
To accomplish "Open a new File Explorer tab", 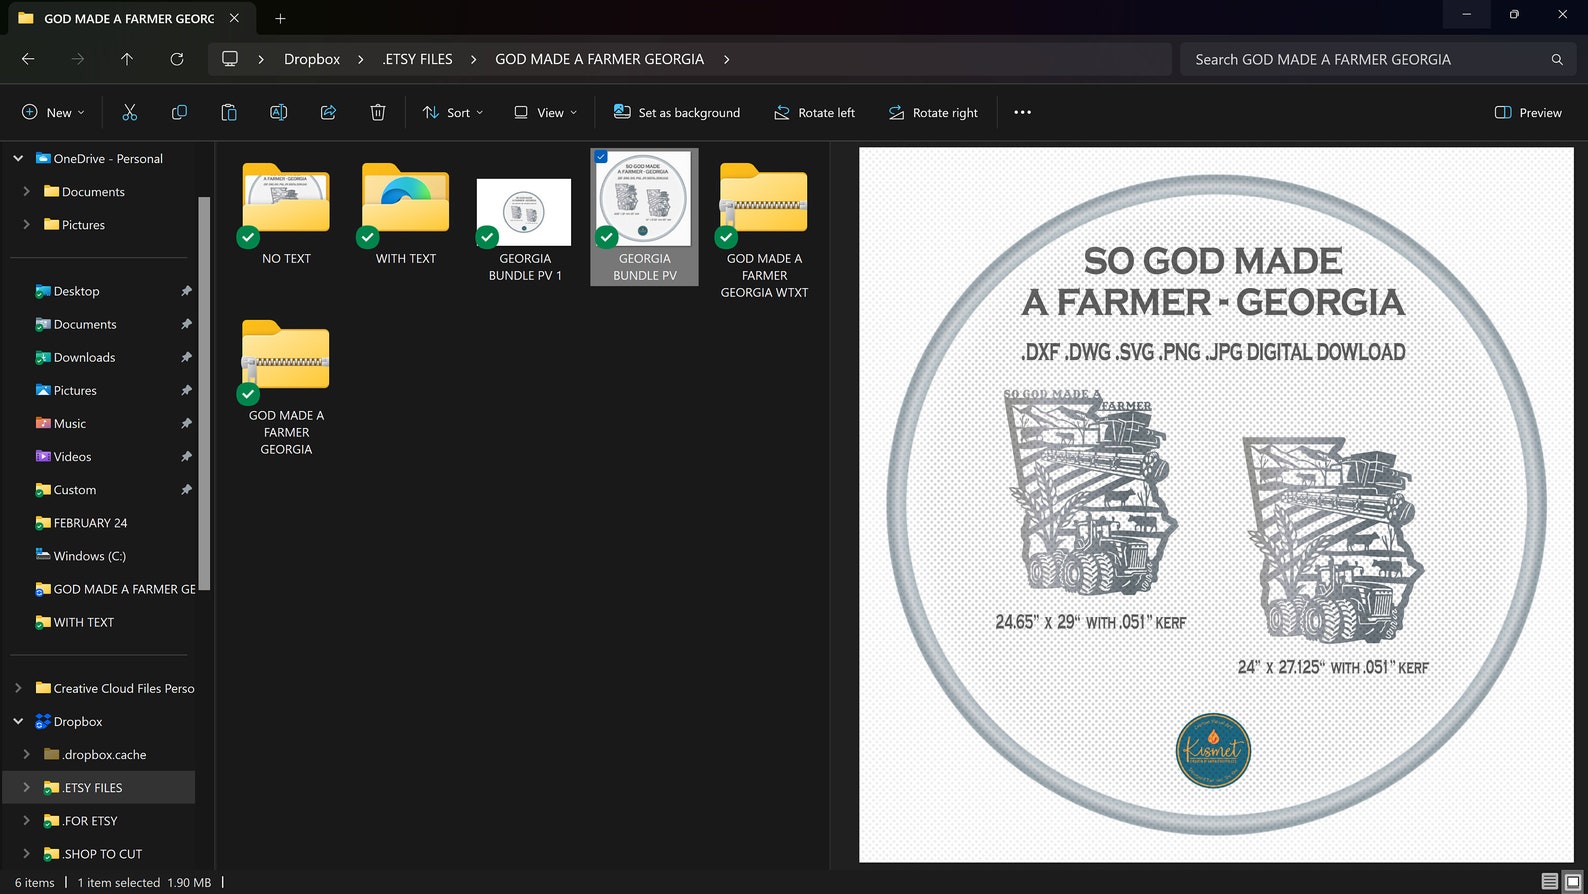I will (x=280, y=18).
